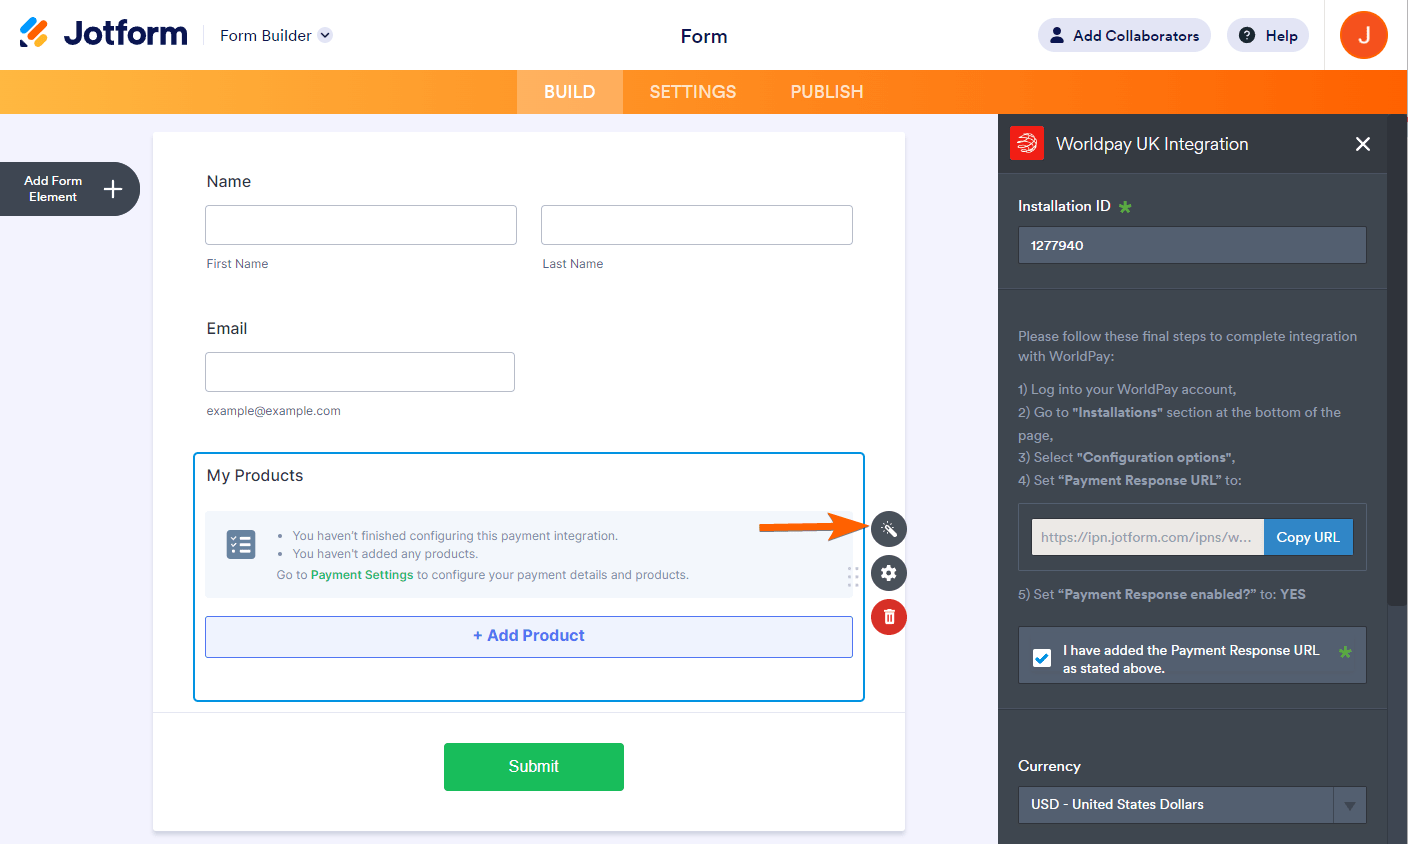Click the Help question mark icon
Screen dimensions: 1408x844
(1247, 35)
